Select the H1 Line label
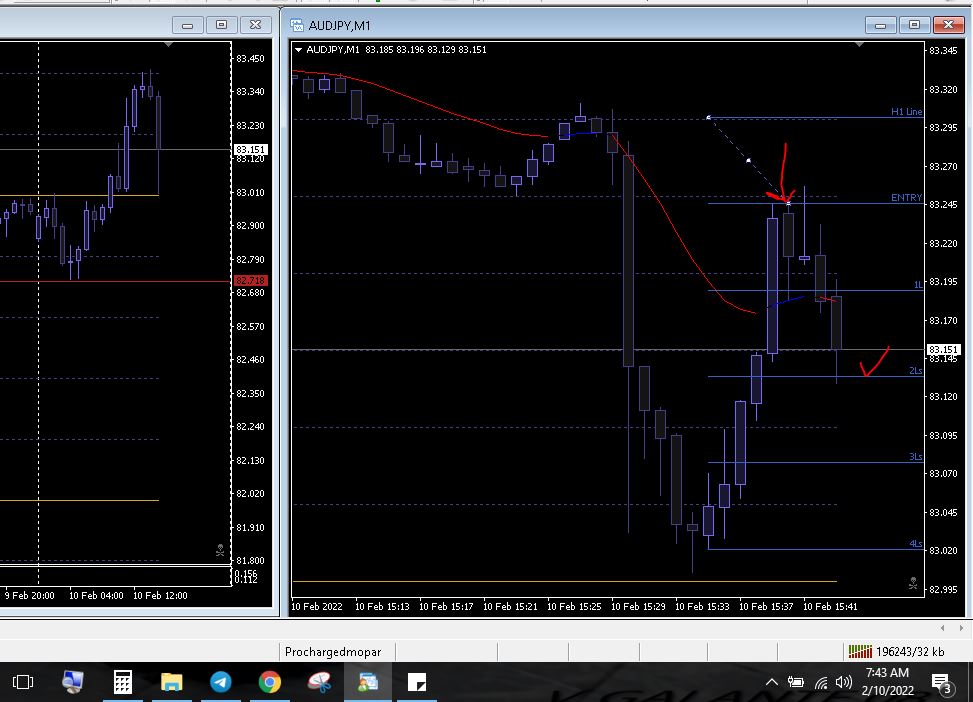Viewport: 973px width, 702px height. click(907, 112)
